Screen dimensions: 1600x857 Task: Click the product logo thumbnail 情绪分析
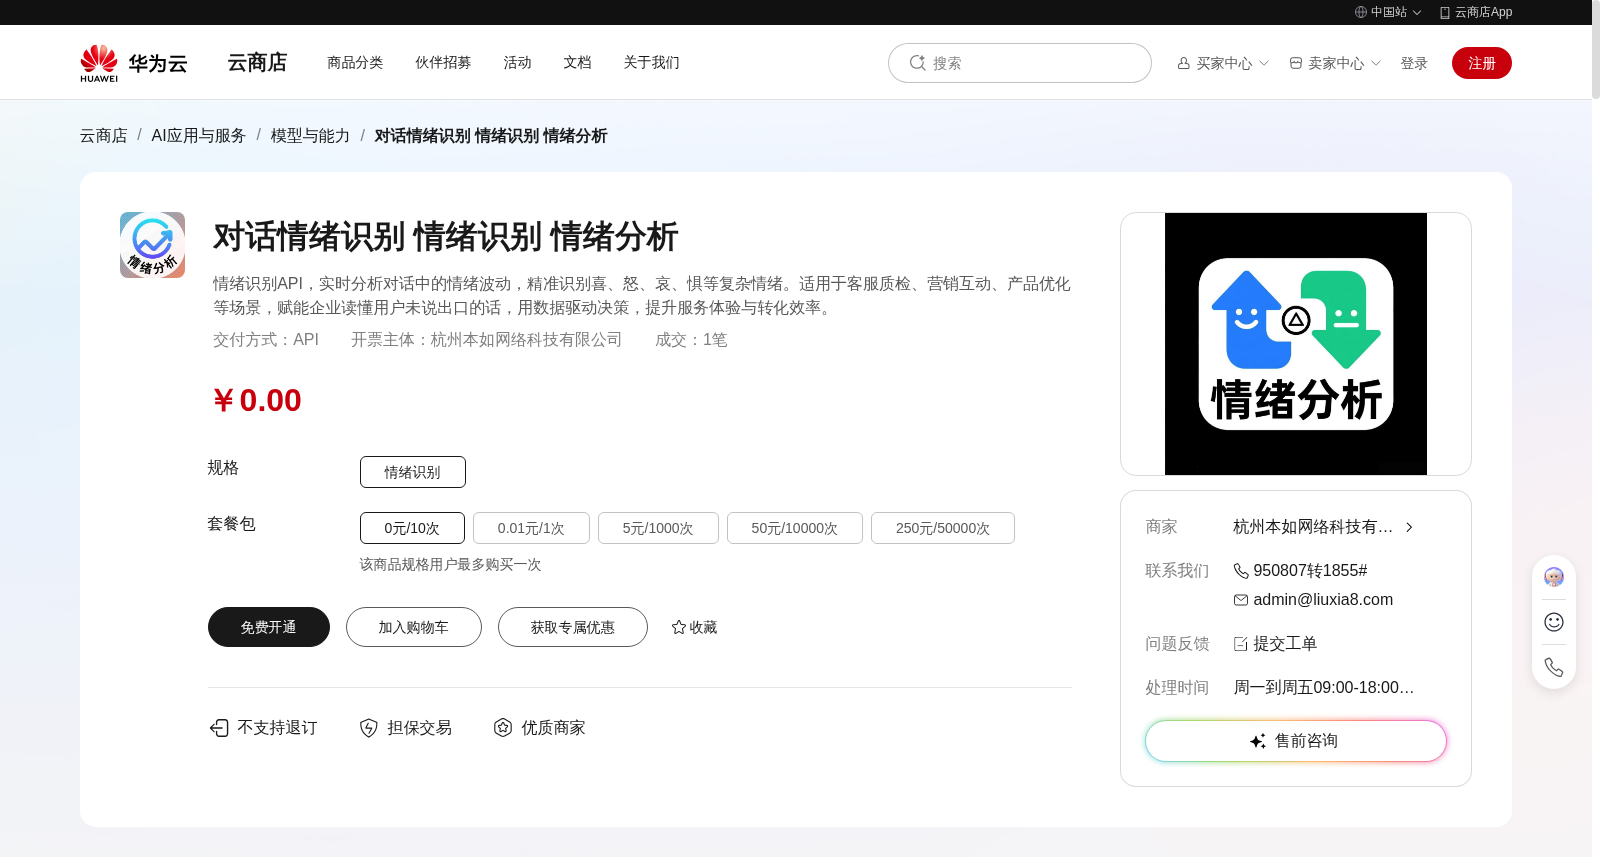(x=152, y=245)
